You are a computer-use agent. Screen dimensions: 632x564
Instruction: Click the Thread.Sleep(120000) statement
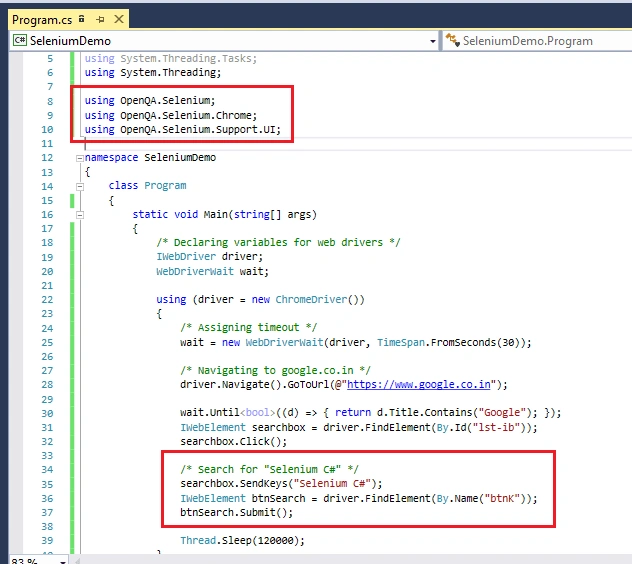click(243, 540)
